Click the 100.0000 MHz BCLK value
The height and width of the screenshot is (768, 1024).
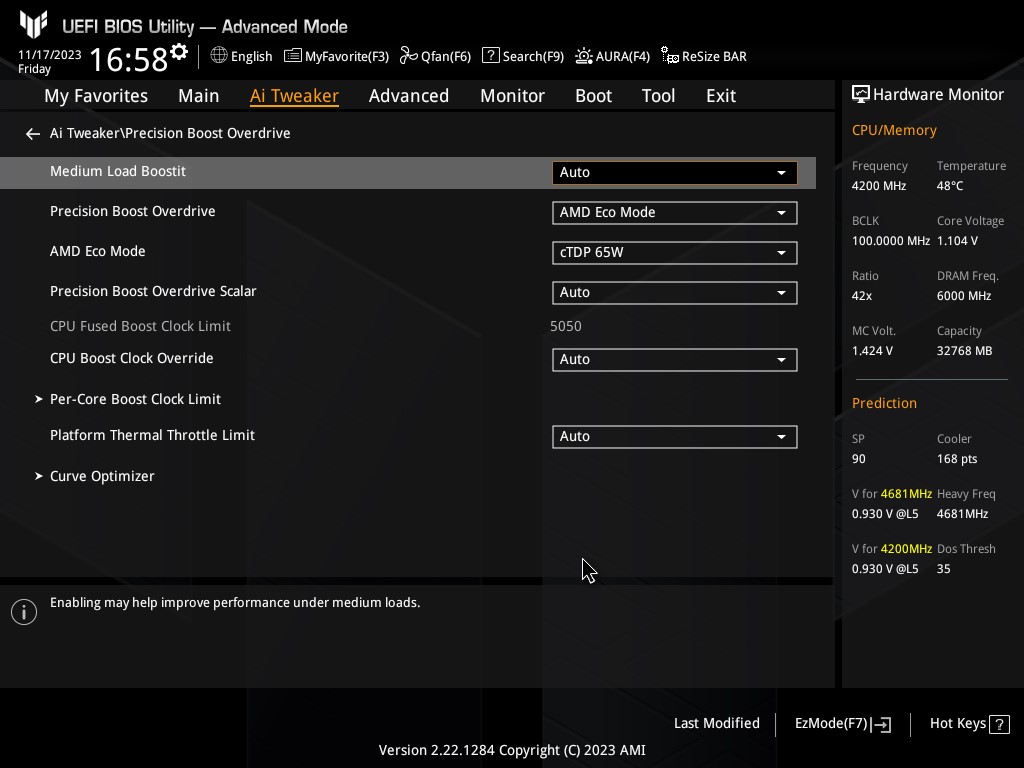coord(890,241)
